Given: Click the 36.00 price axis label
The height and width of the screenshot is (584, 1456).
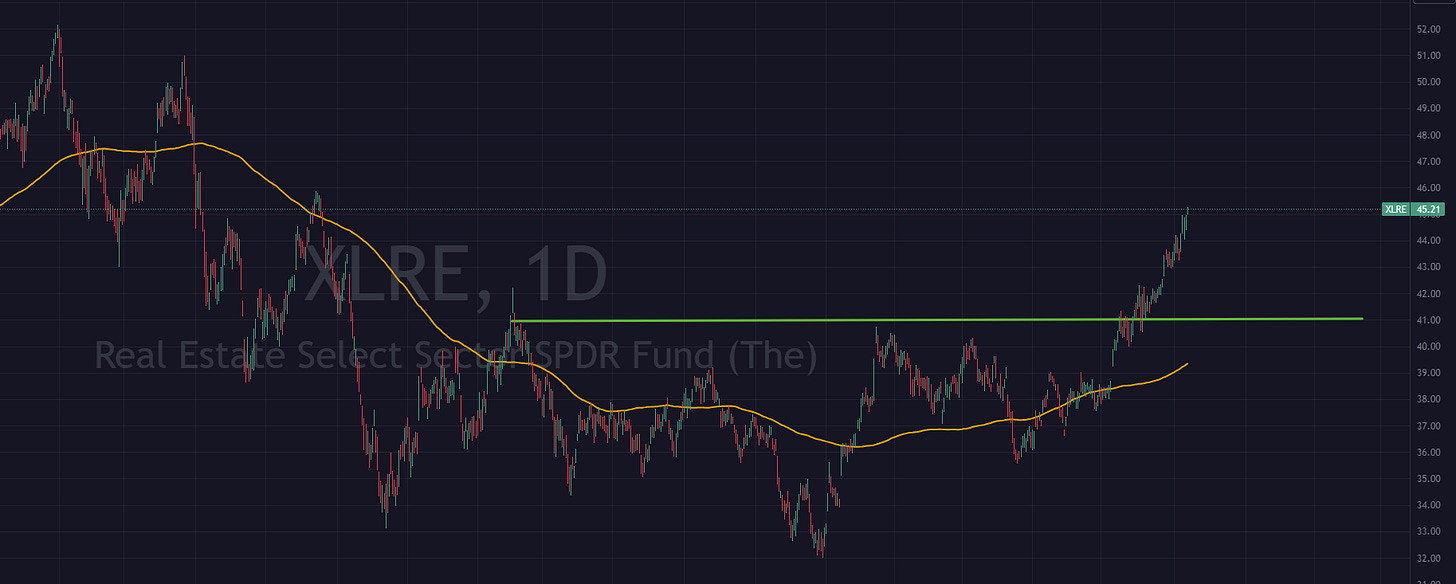Looking at the screenshot, I should click(x=1428, y=453).
